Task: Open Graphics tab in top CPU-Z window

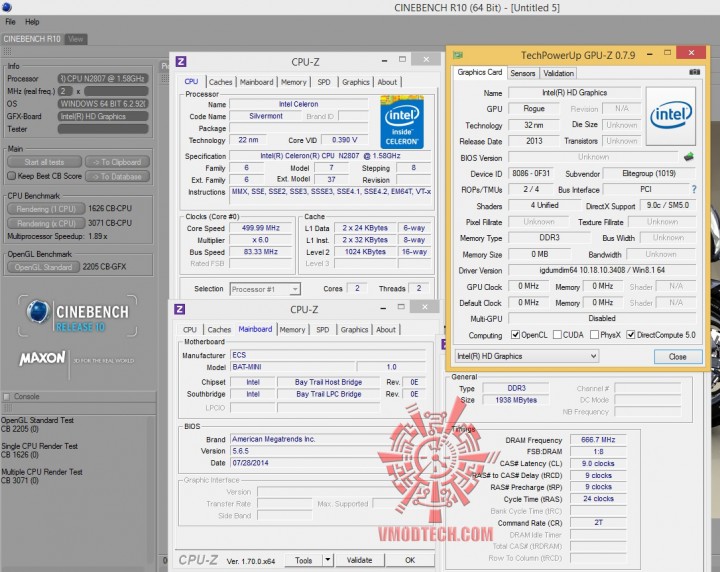Action: click(x=355, y=82)
